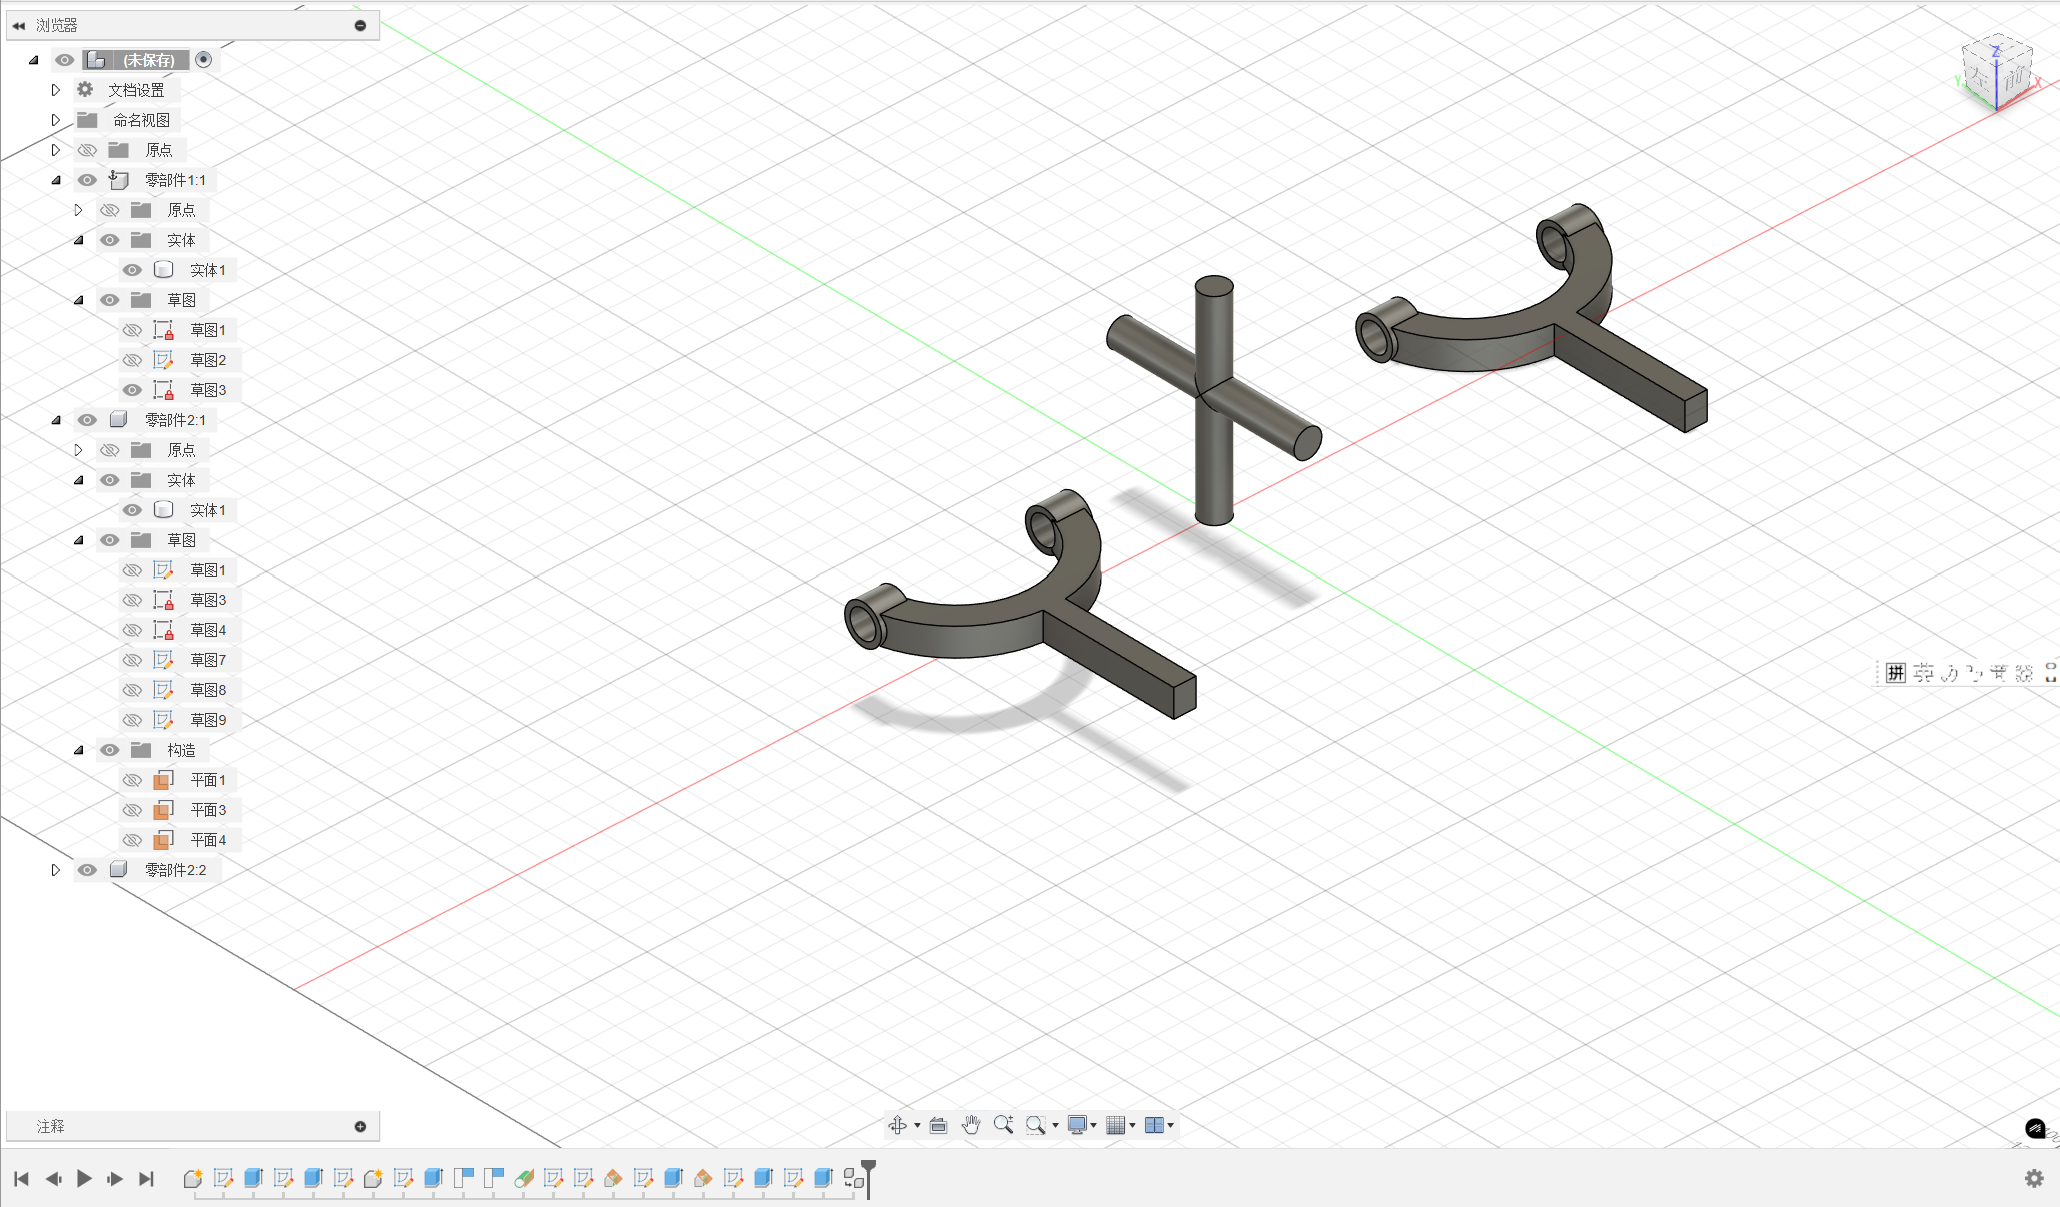Collapse the 零部件1:1 tree node
2060x1207 pixels.
(x=56, y=180)
